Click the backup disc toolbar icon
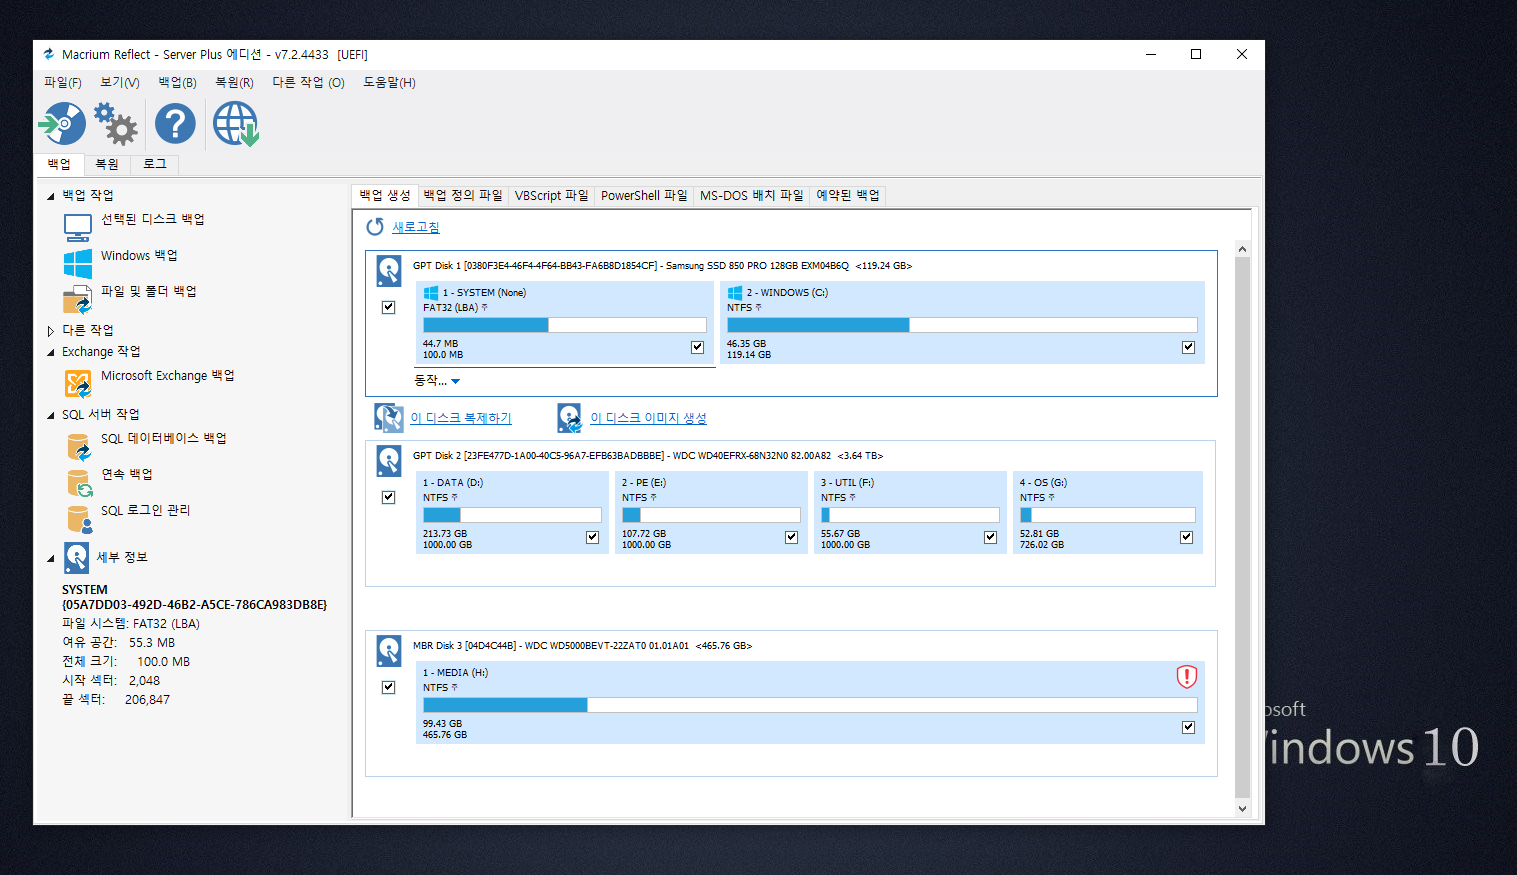The width and height of the screenshot is (1517, 875). (62, 124)
